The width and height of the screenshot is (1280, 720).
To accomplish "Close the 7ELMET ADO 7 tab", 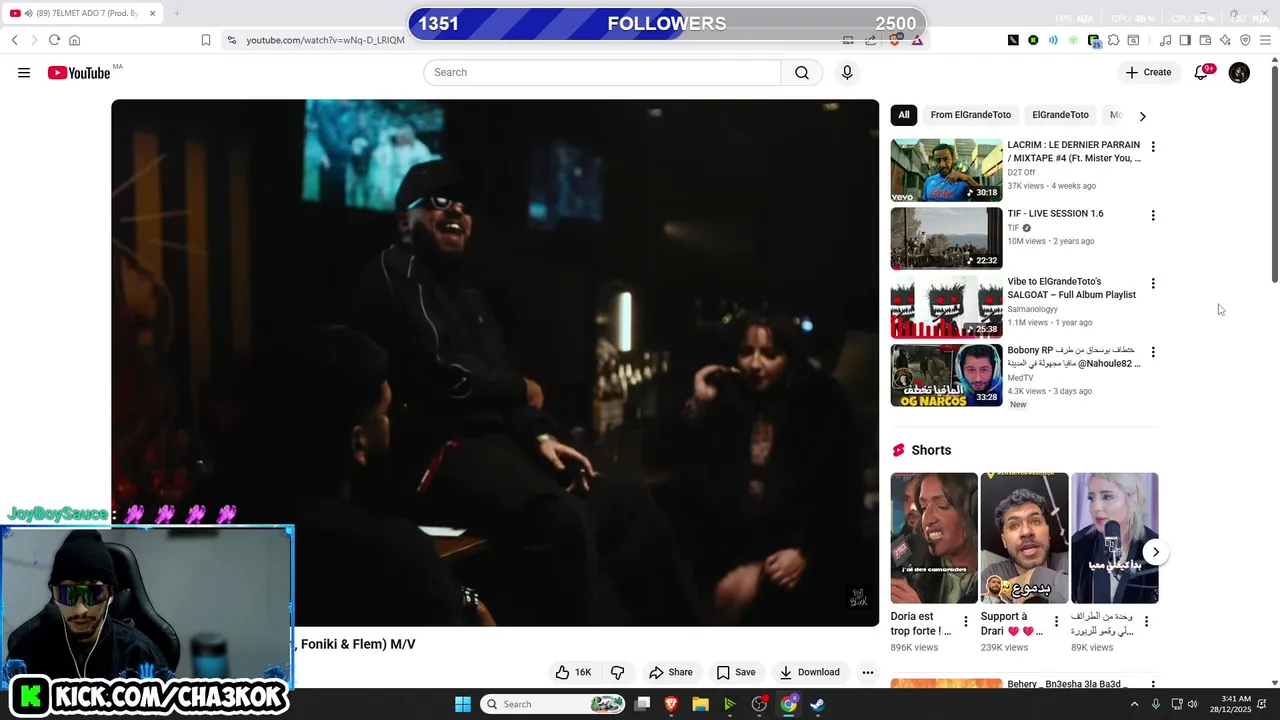I will [152, 13].
